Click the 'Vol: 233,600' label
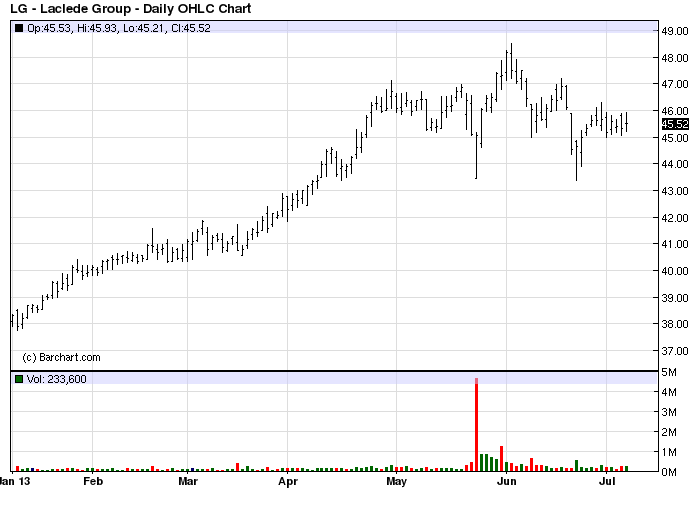The image size is (700, 512). point(57,379)
